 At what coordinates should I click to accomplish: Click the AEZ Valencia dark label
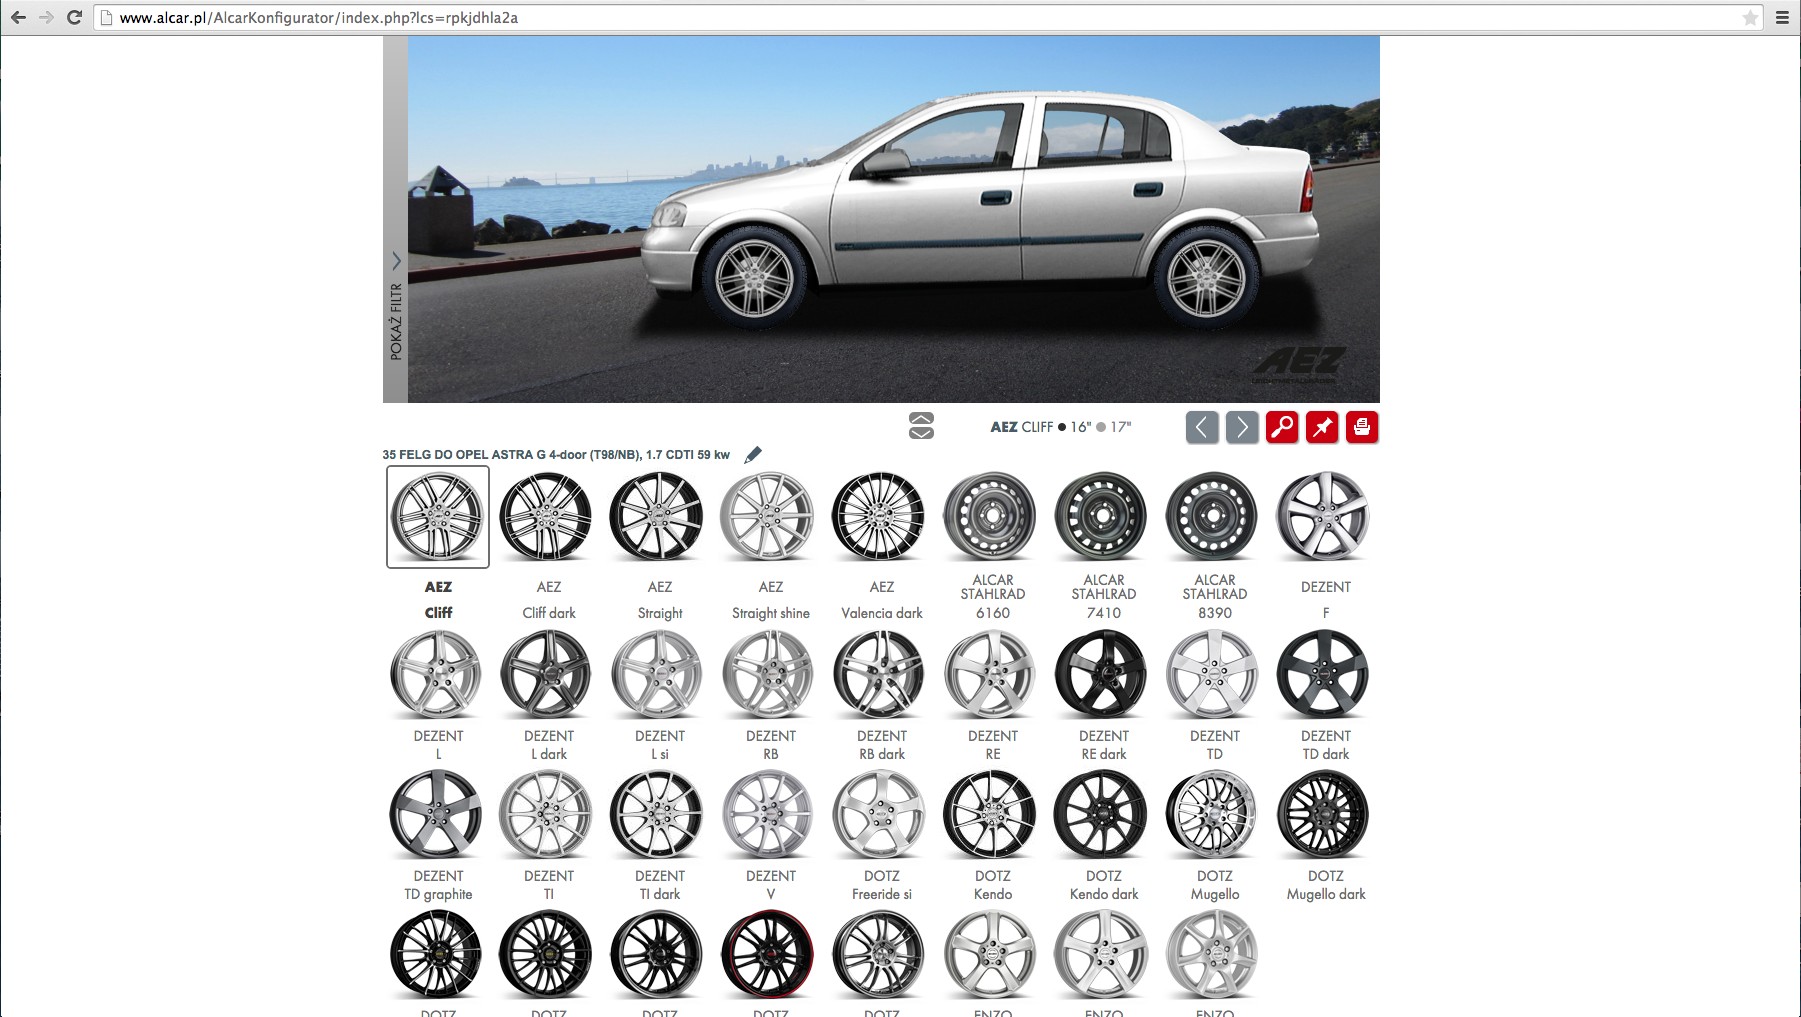tap(881, 613)
